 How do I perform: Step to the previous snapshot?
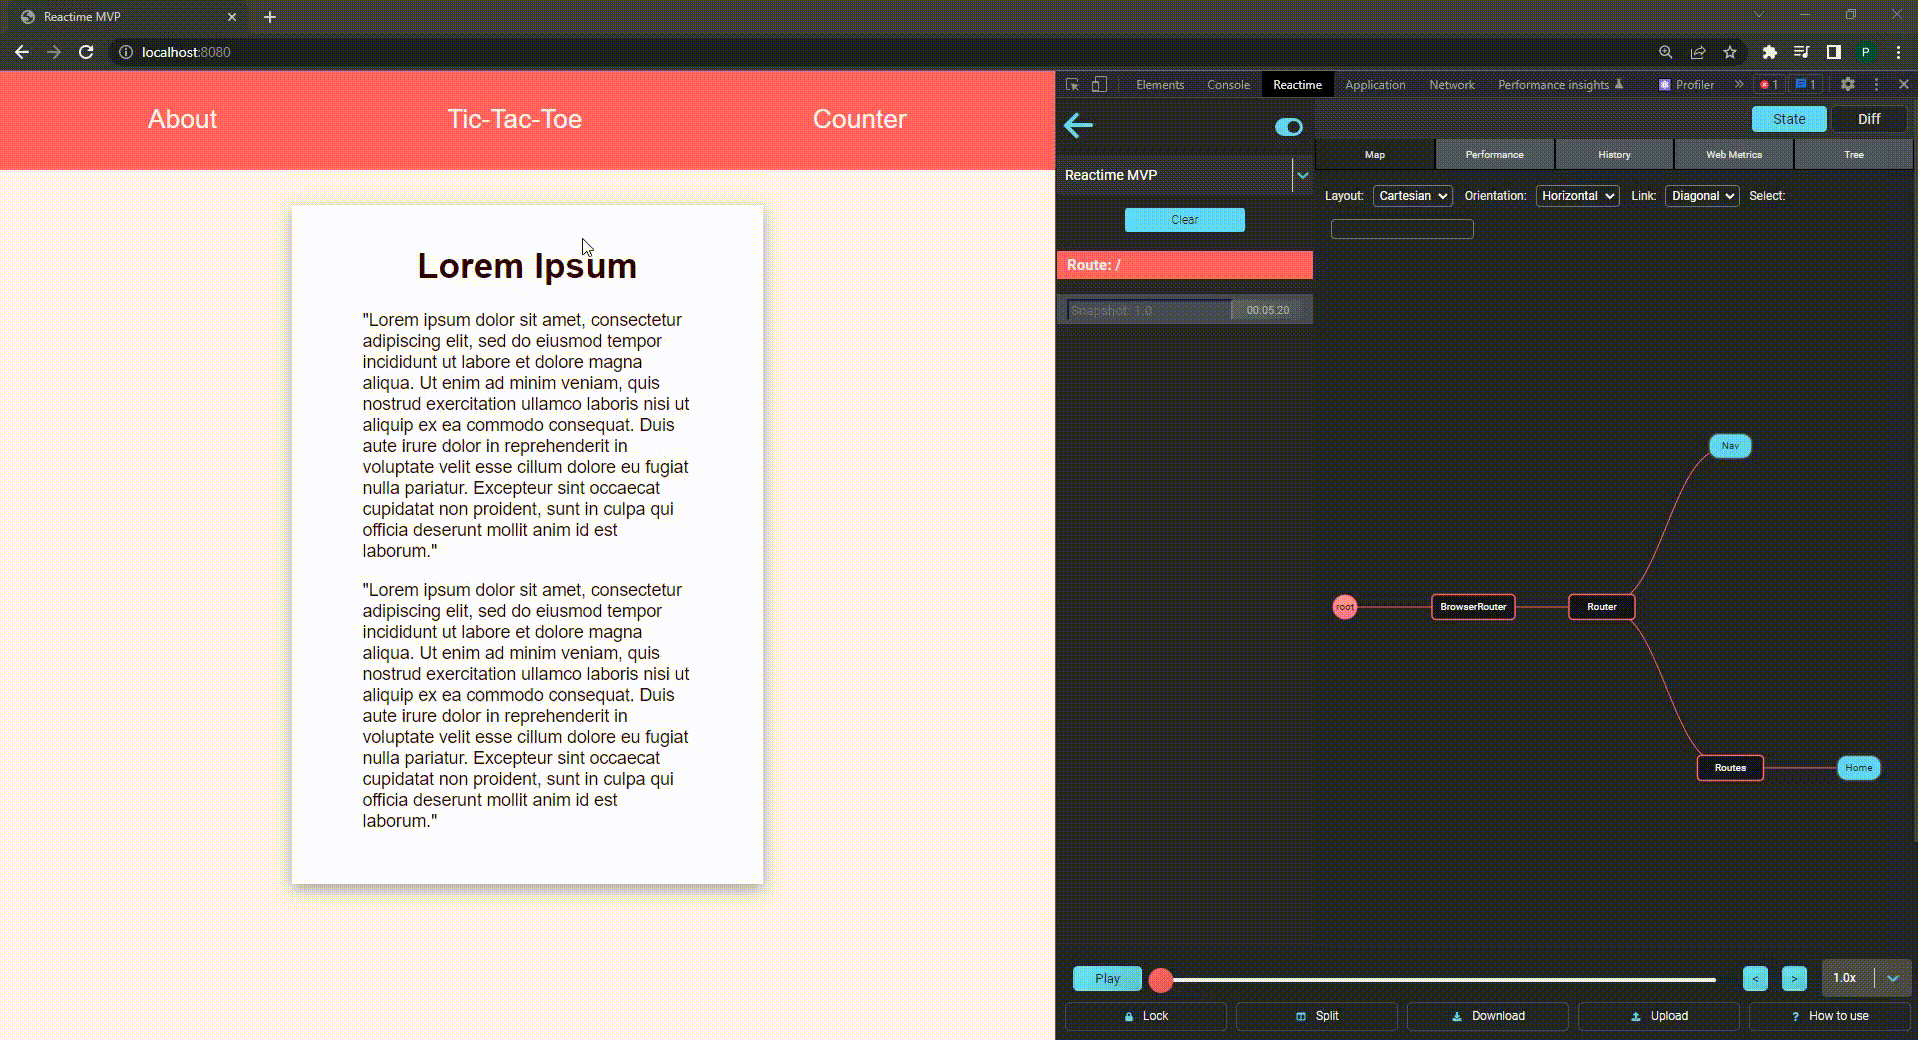point(1755,979)
